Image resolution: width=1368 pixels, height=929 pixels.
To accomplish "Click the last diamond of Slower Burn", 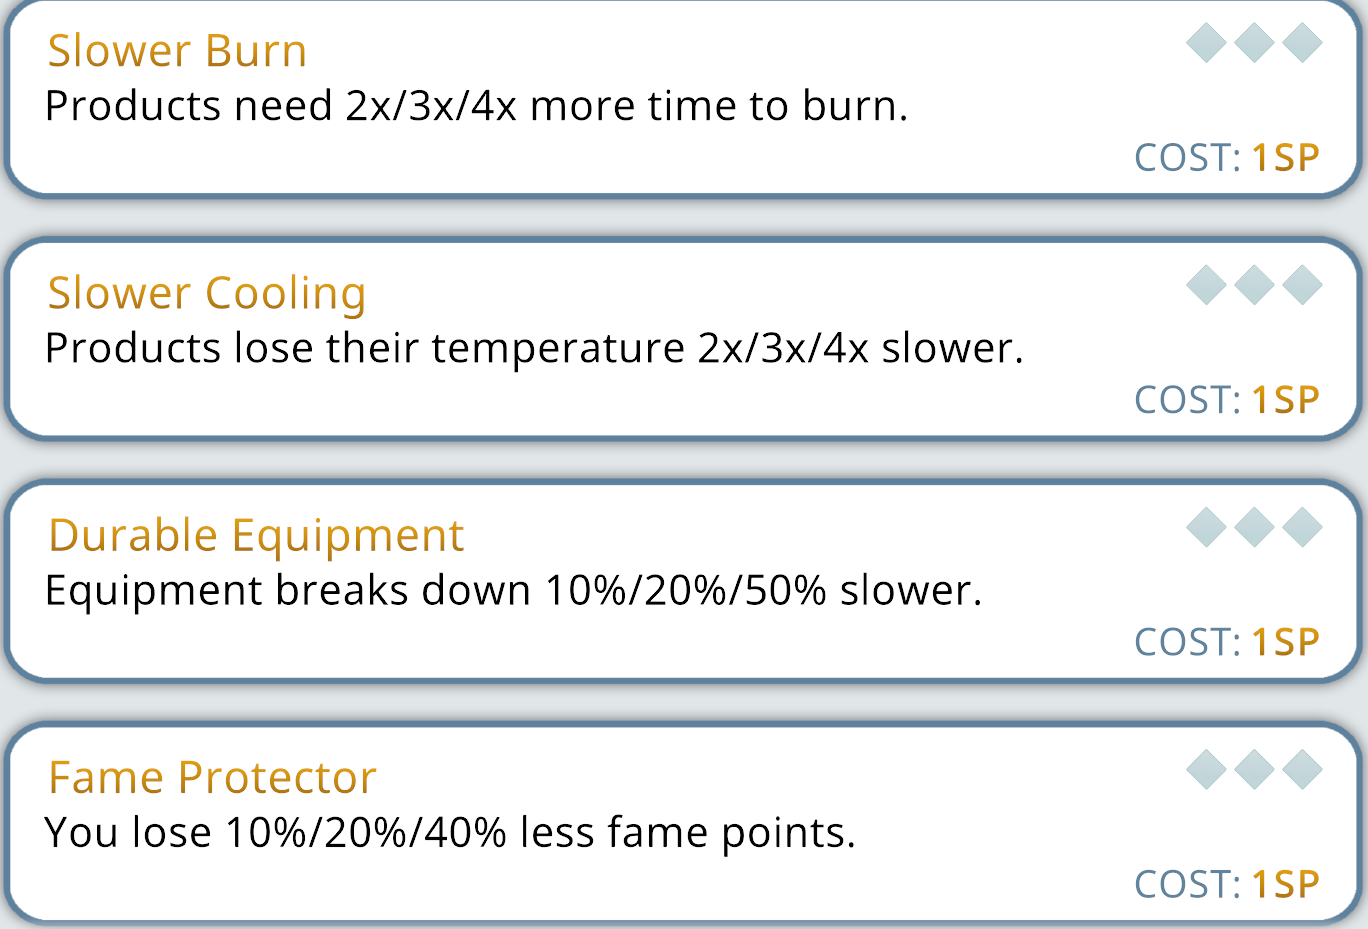I will [x=1302, y=43].
